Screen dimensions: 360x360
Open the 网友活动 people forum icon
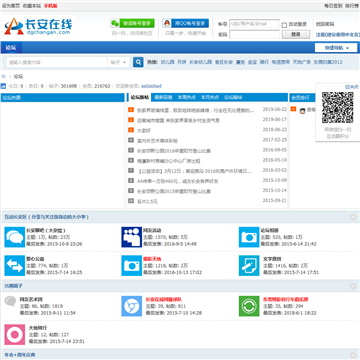coord(132,237)
